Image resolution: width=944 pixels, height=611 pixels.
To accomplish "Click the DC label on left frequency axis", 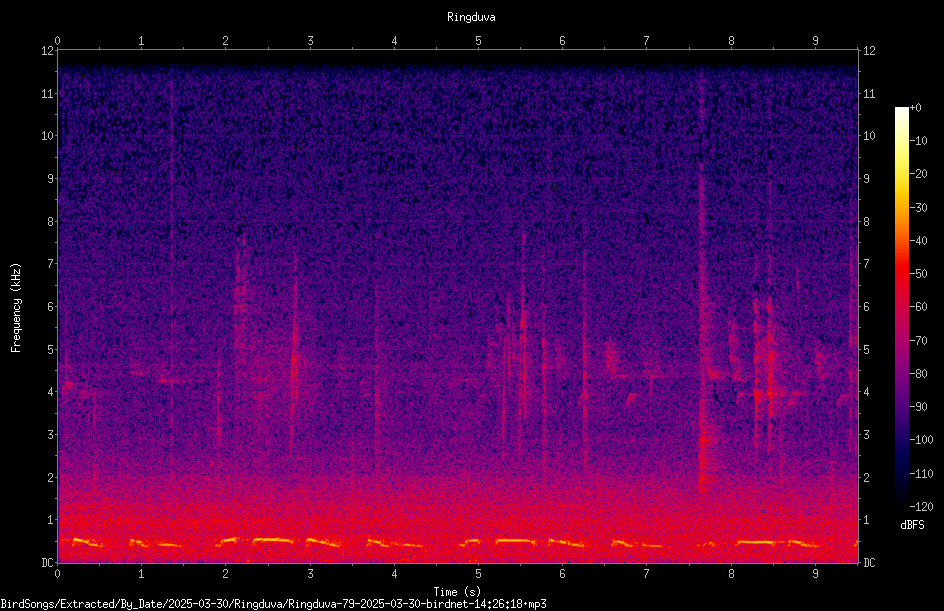I will point(48,563).
